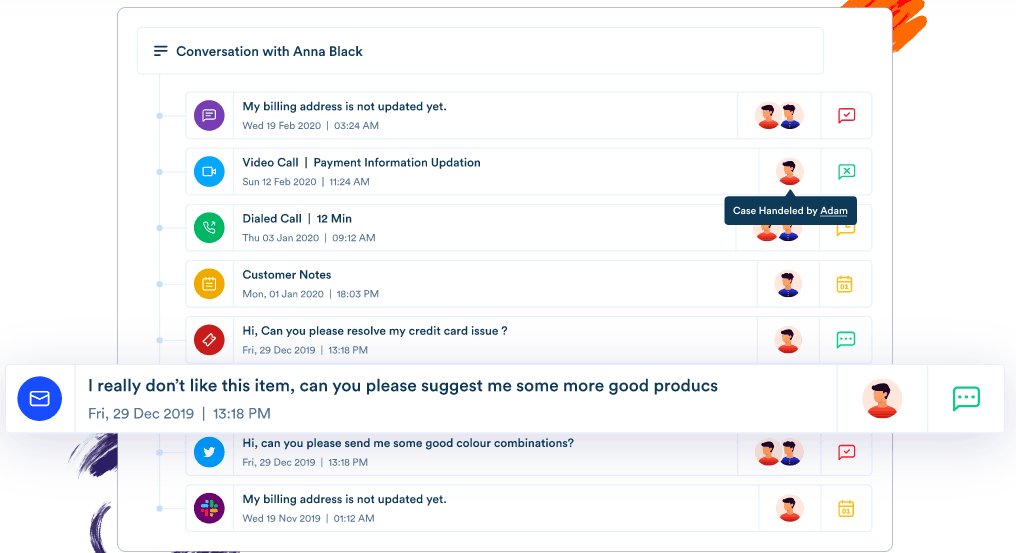Open the yellow Customer Notes icon
Viewport: 1016px width, 553px height.
click(x=209, y=284)
